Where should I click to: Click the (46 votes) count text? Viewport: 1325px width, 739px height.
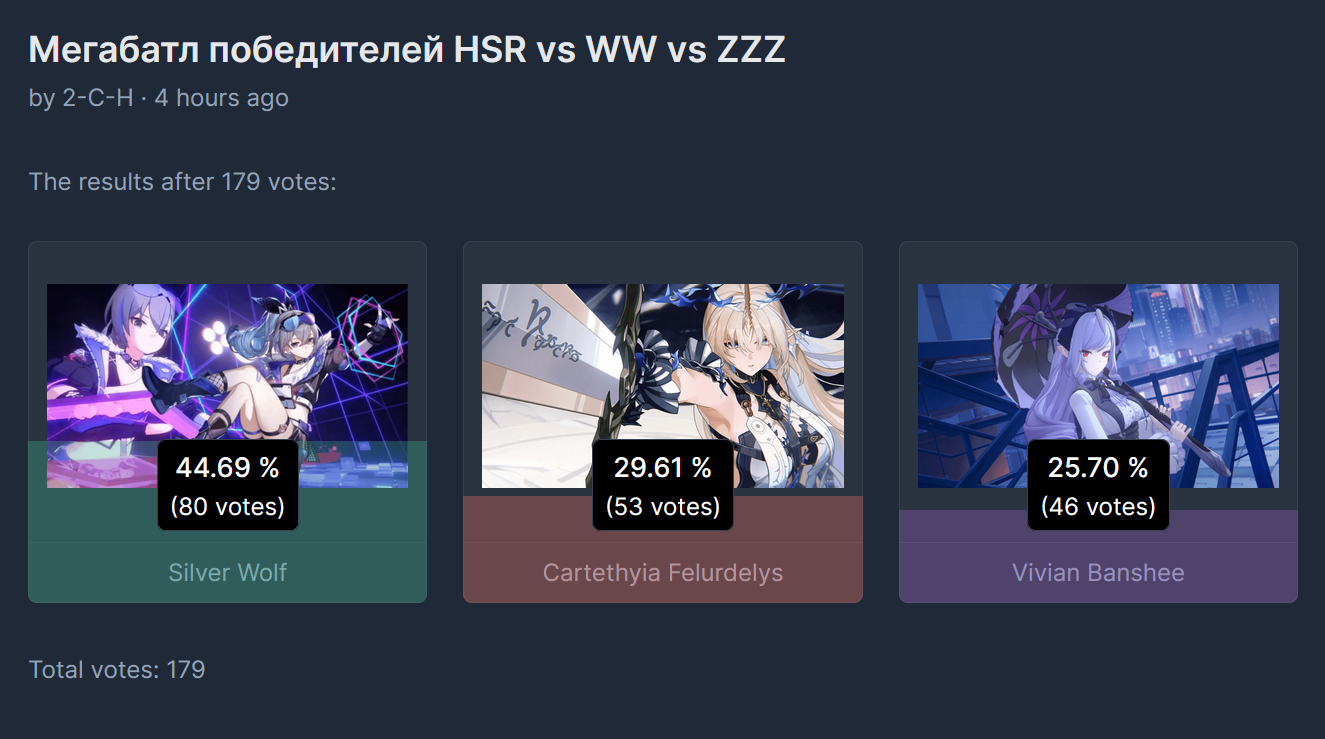tap(1098, 507)
